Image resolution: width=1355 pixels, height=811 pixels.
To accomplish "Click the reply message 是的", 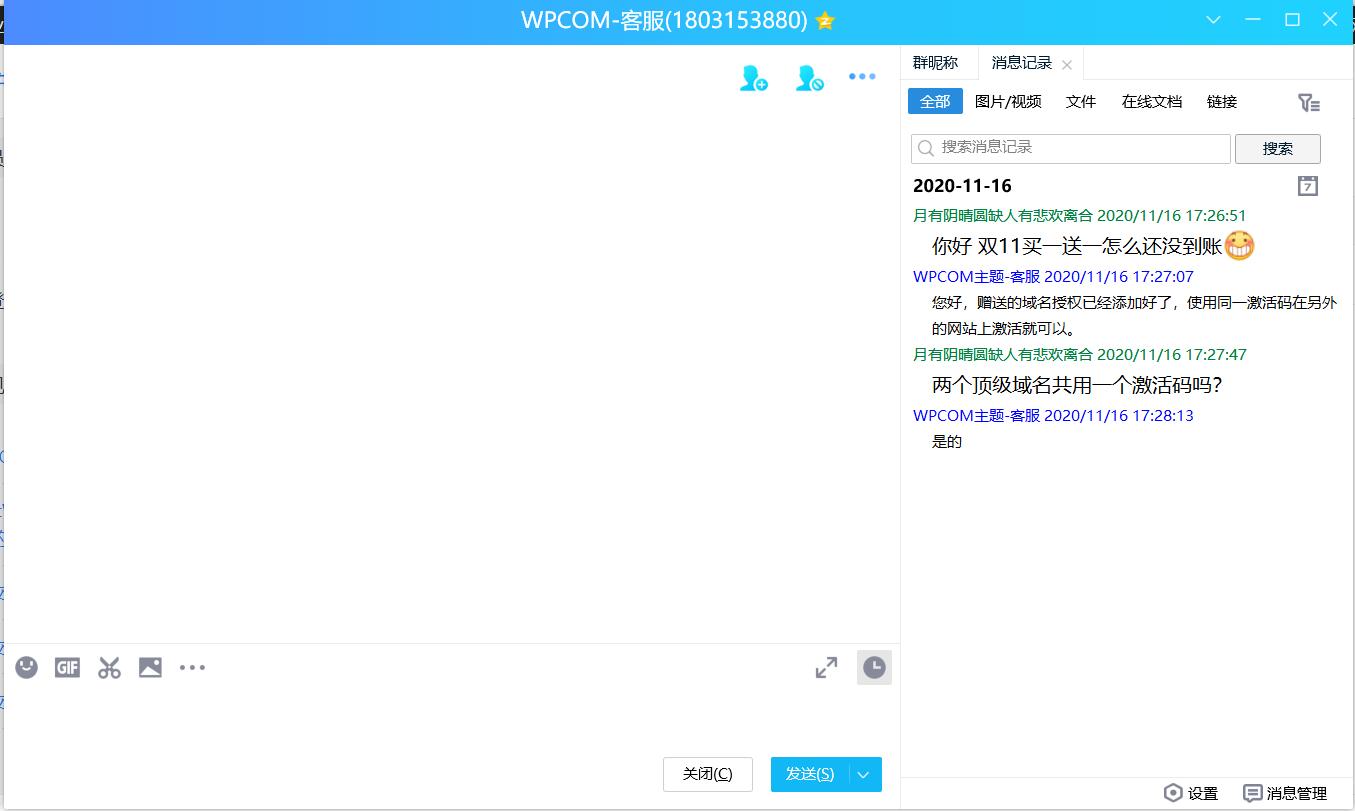I will pyautogui.click(x=947, y=441).
